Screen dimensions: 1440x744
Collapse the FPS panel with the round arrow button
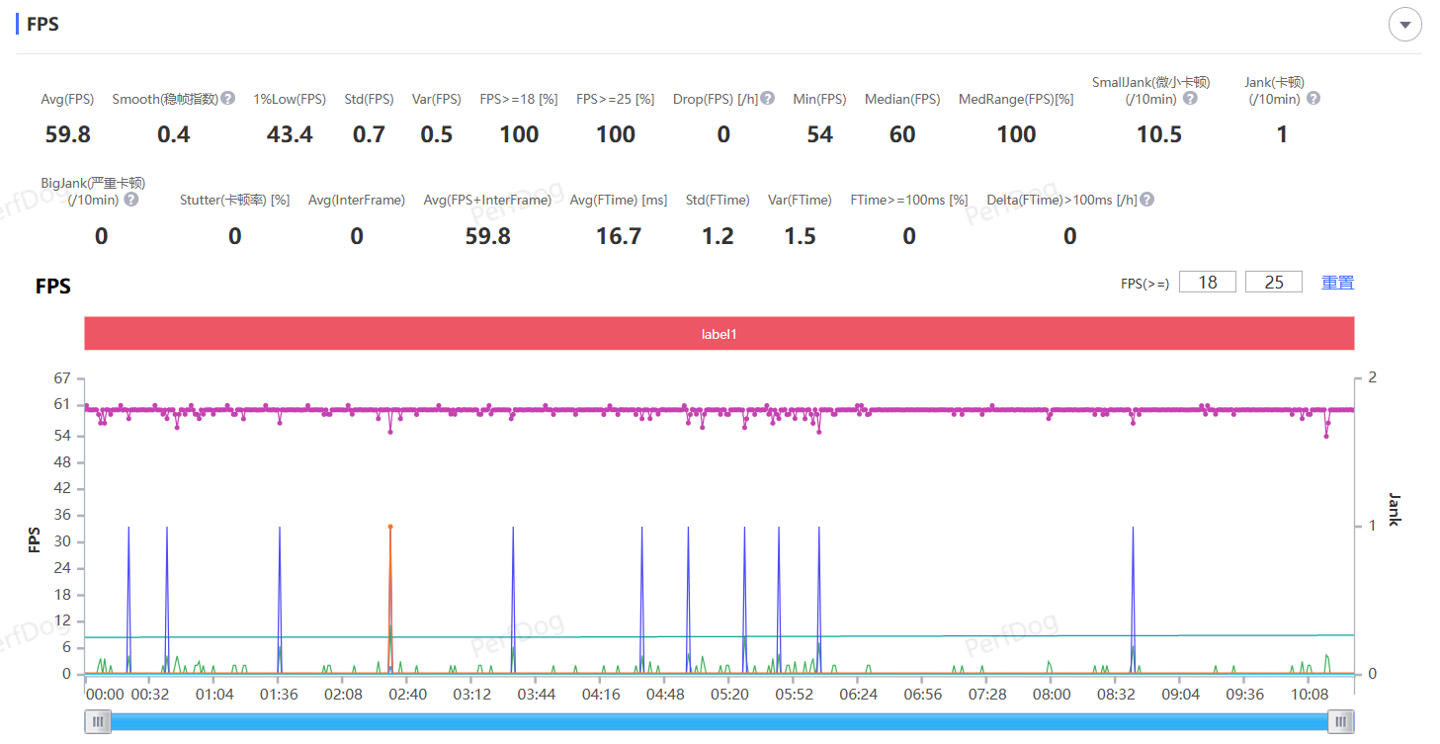(x=1405, y=25)
